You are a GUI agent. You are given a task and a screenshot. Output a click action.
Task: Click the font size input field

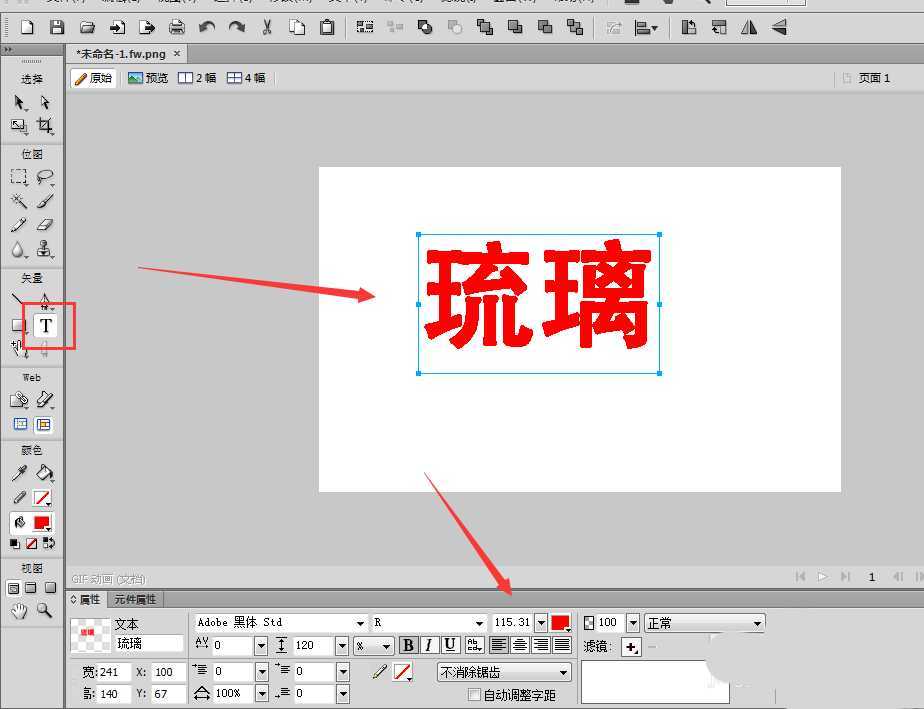[x=510, y=622]
